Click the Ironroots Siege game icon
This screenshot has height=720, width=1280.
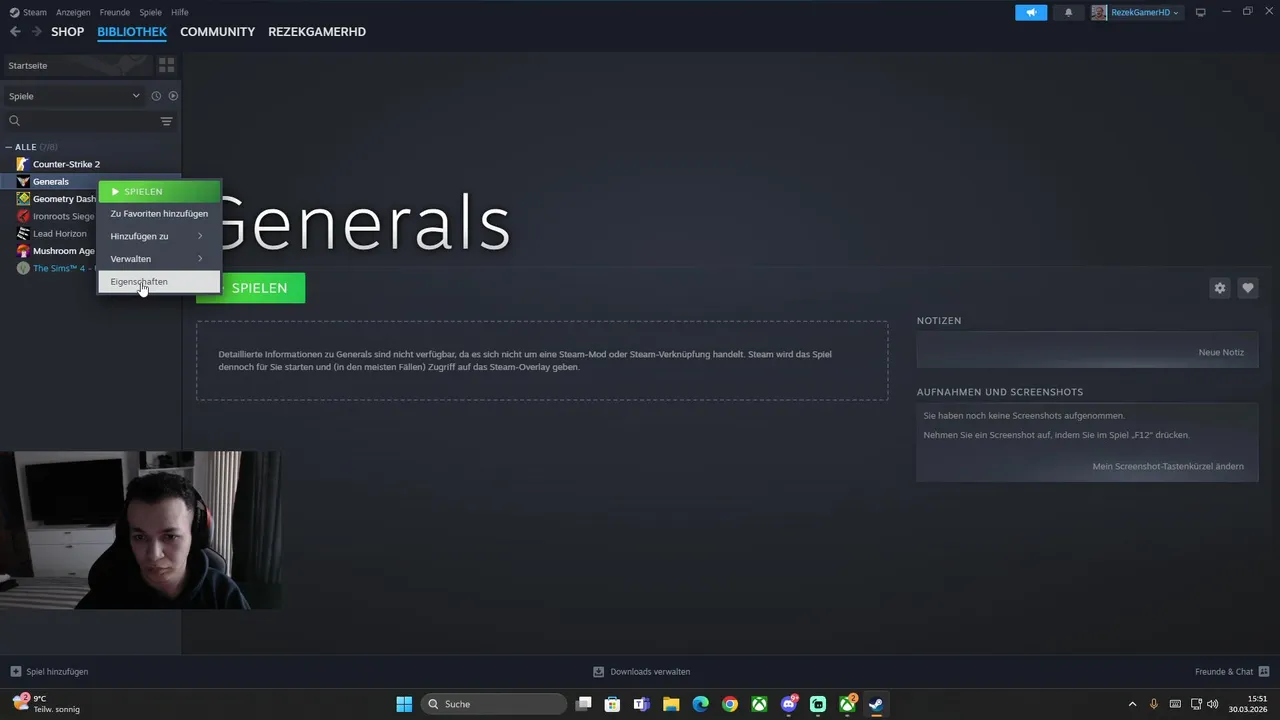pyautogui.click(x=23, y=216)
